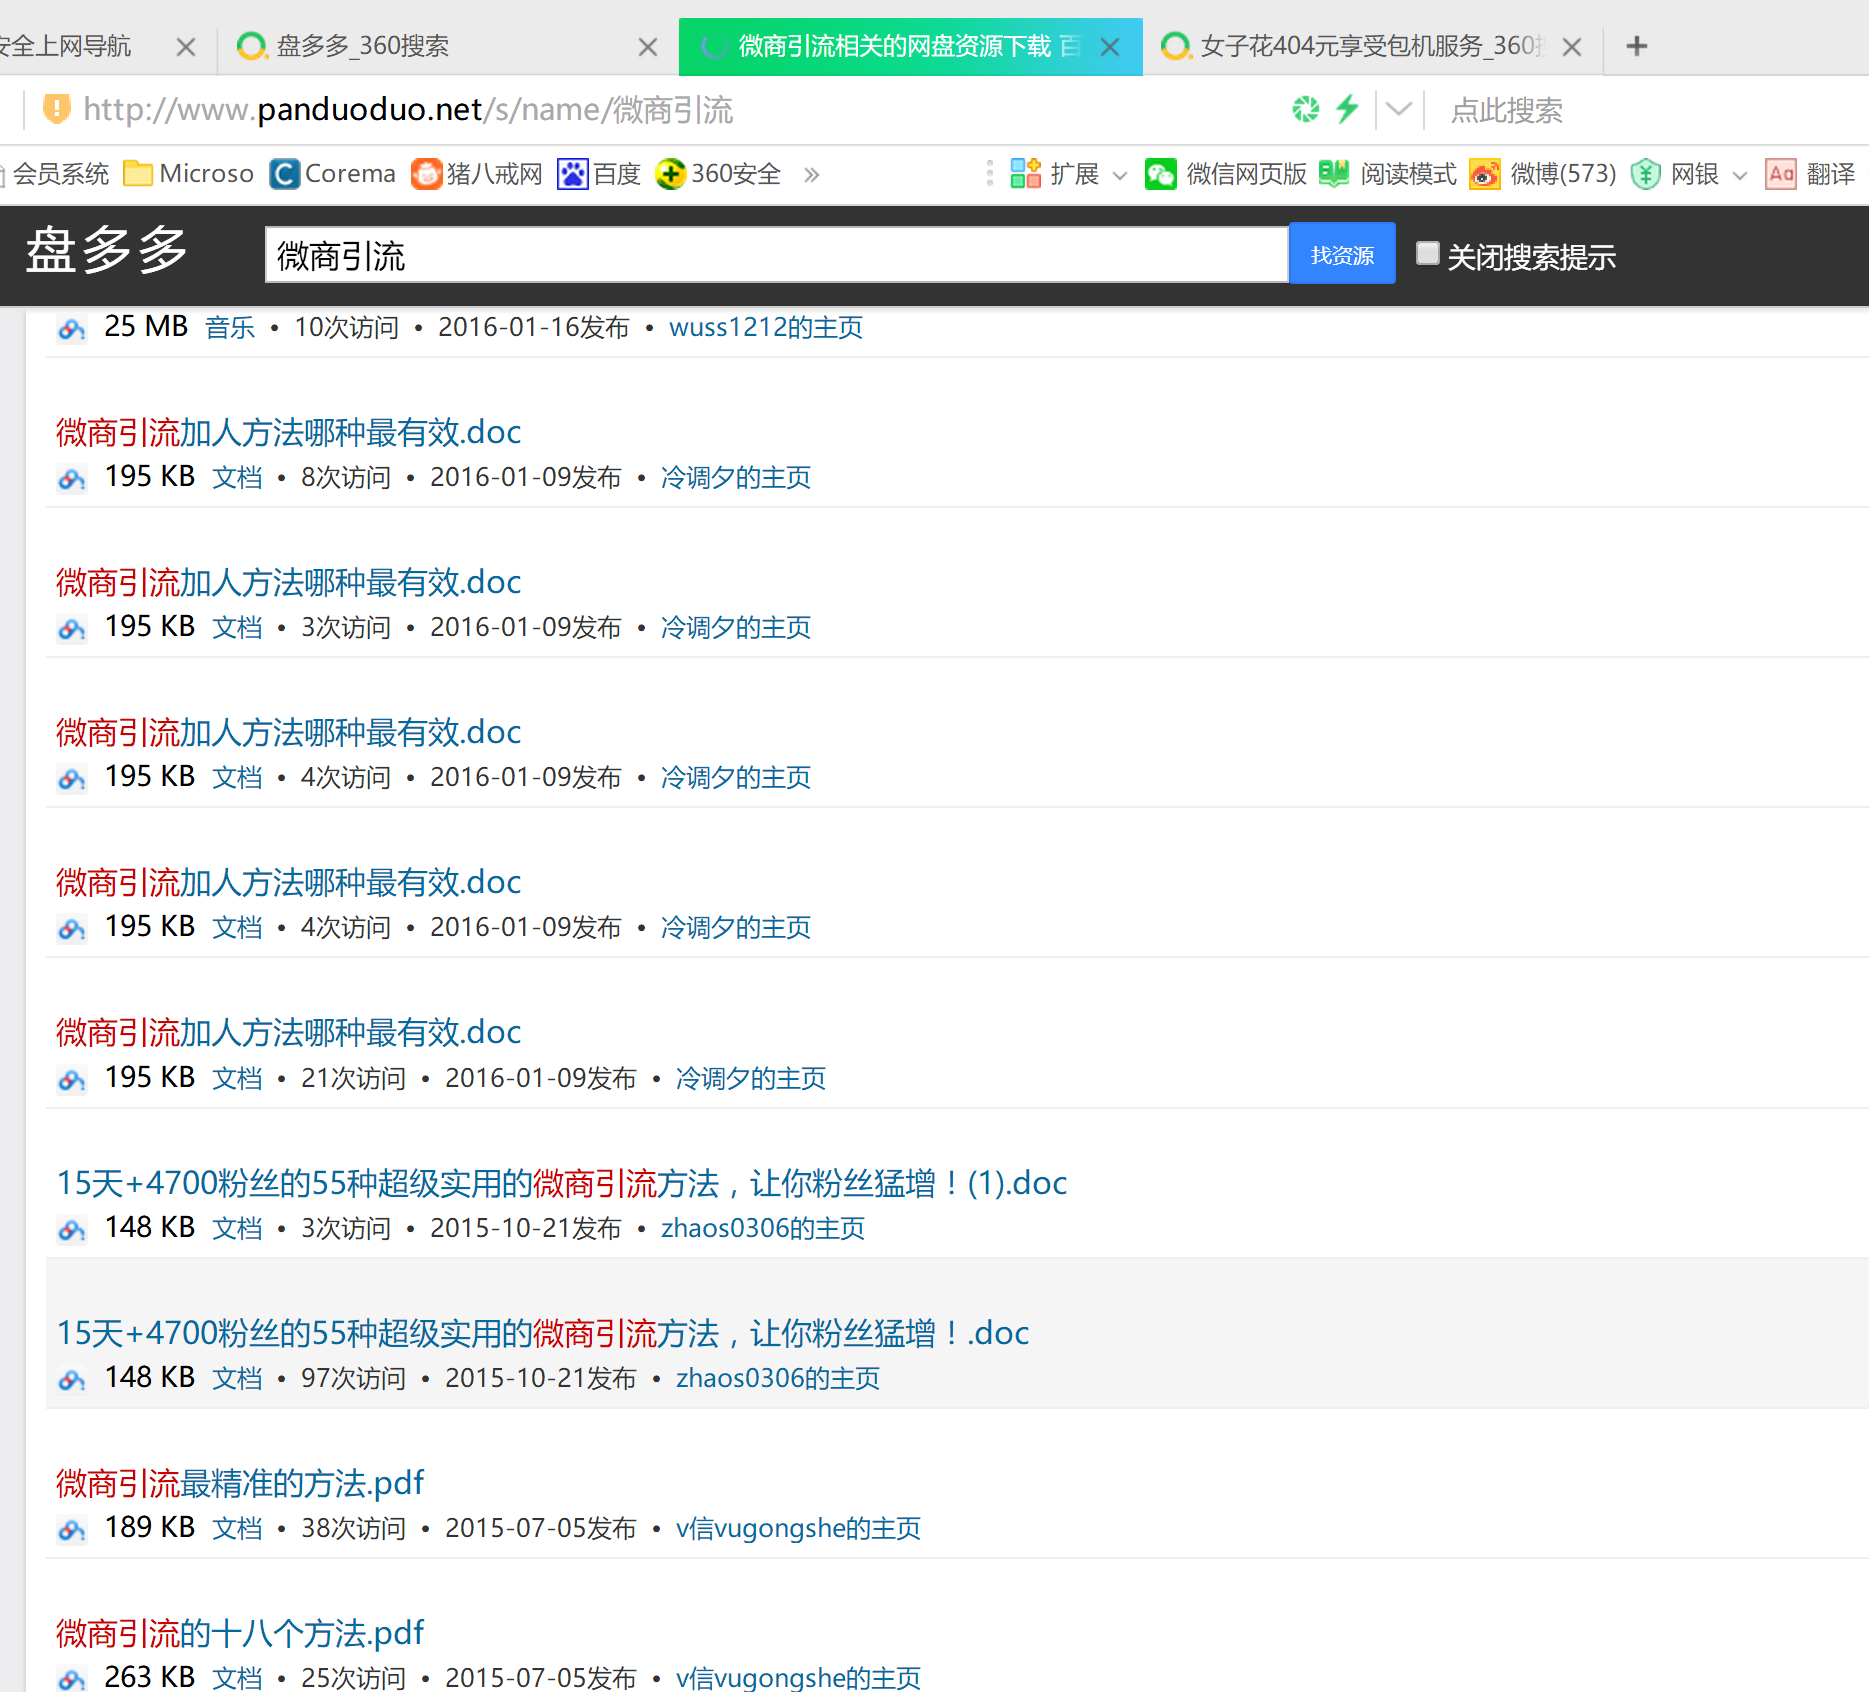The image size is (1869, 1692).
Task: Click the green refresh spinner icon
Action: pos(1306,108)
